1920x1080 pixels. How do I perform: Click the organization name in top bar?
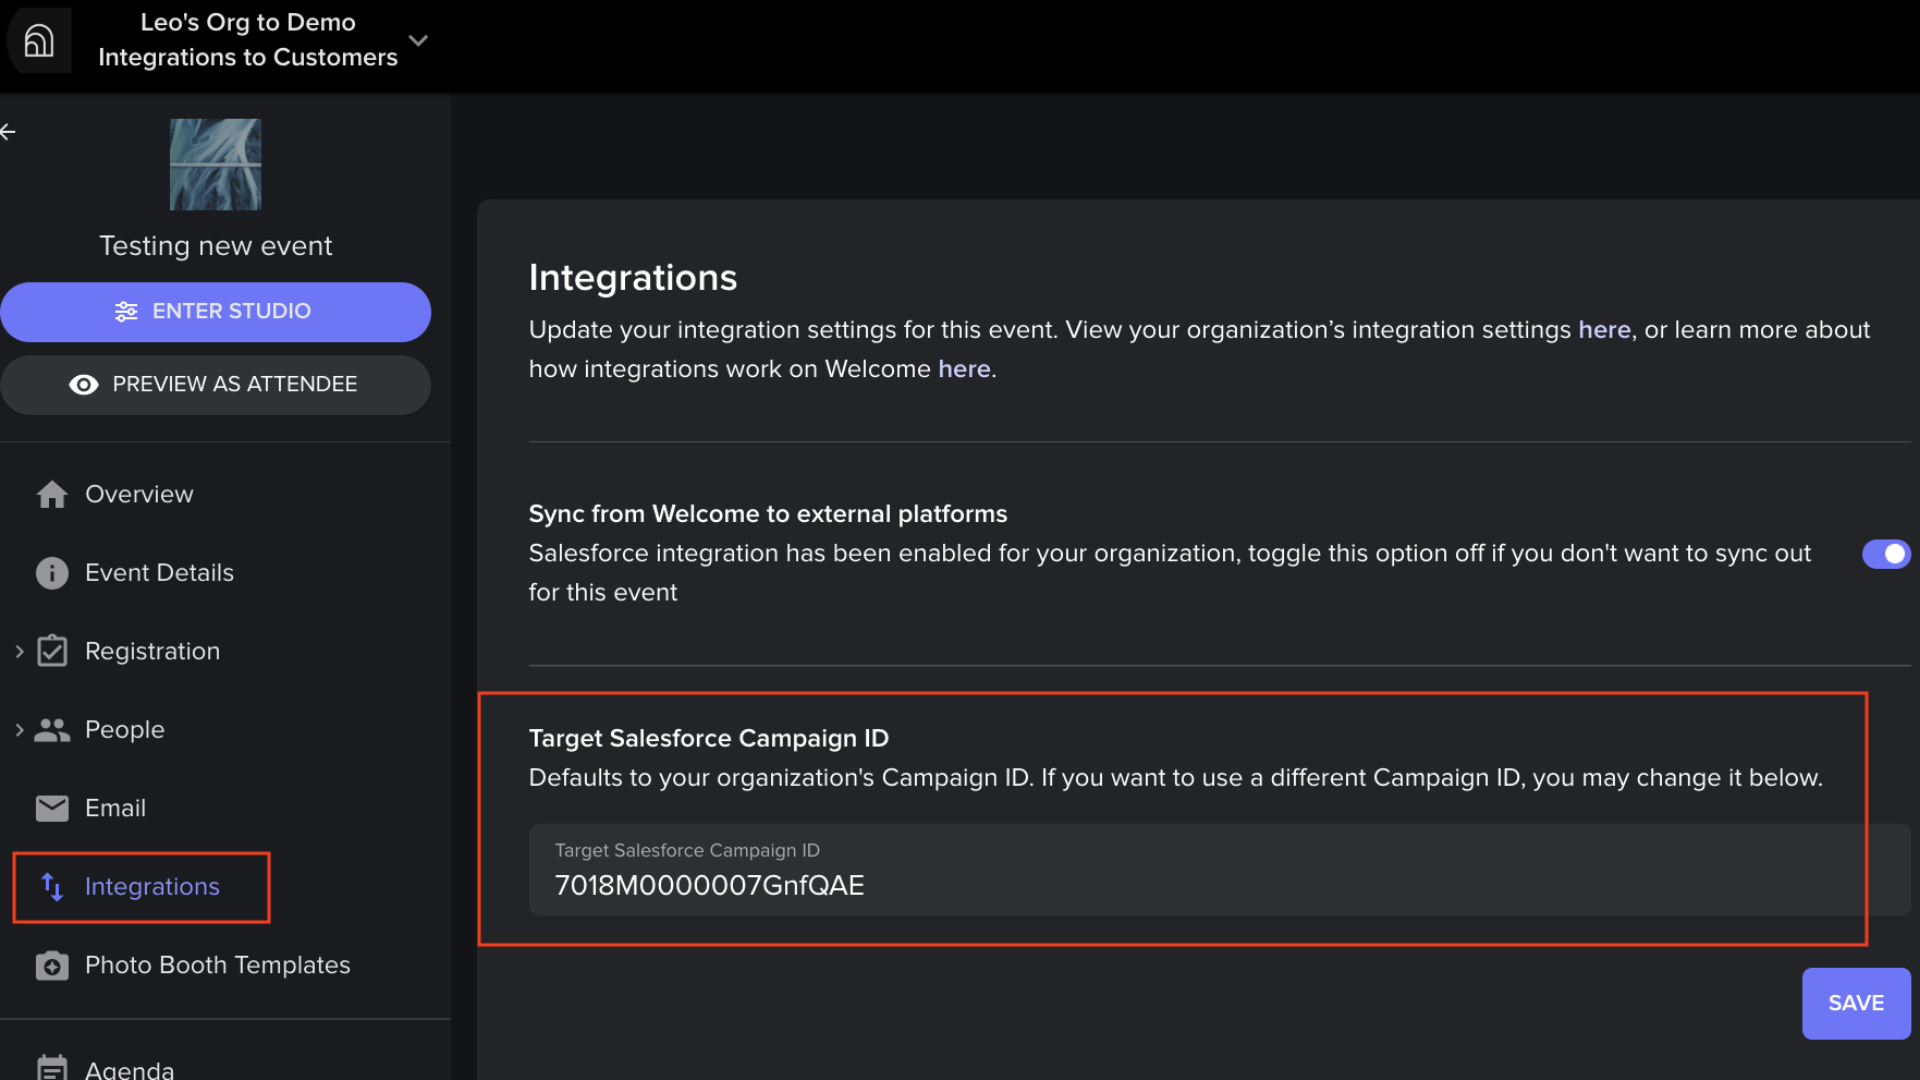(x=248, y=40)
